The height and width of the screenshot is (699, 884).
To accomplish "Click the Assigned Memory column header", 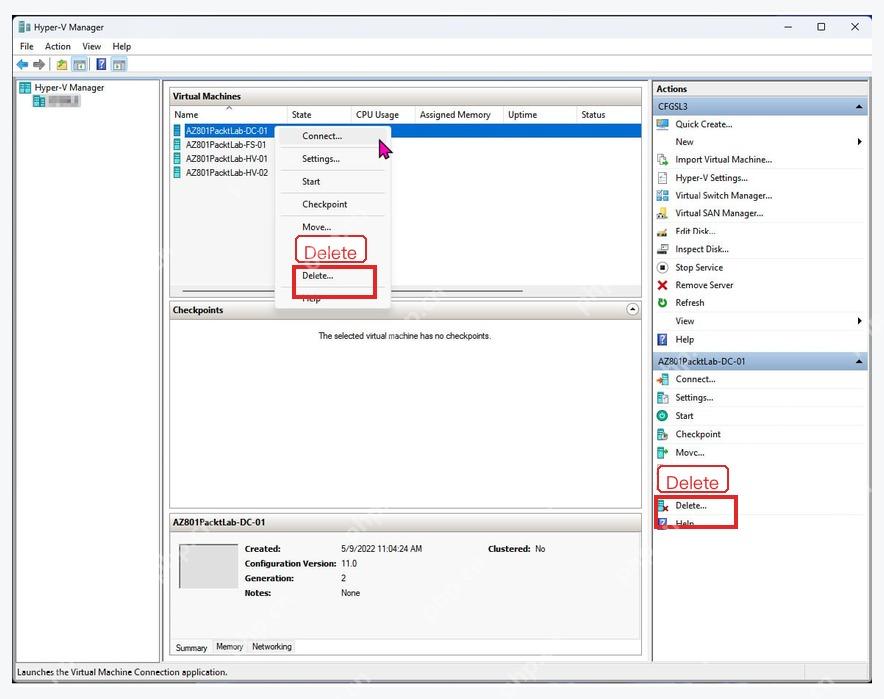I will pyautogui.click(x=458, y=114).
